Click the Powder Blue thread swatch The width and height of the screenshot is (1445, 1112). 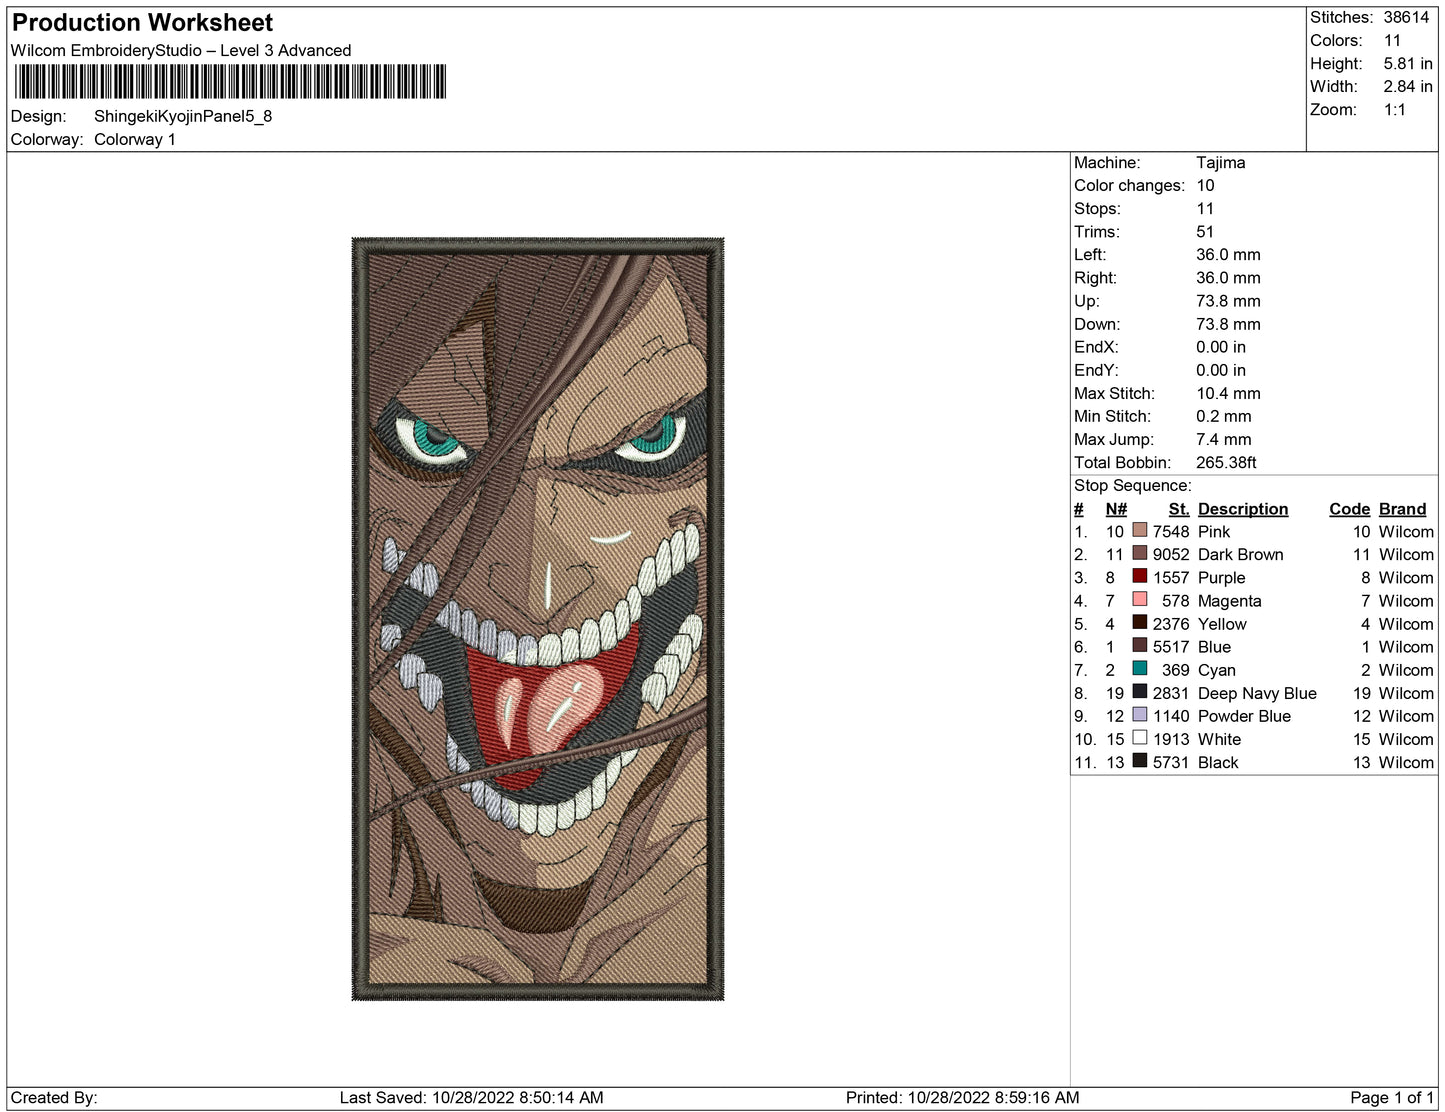pos(1140,715)
